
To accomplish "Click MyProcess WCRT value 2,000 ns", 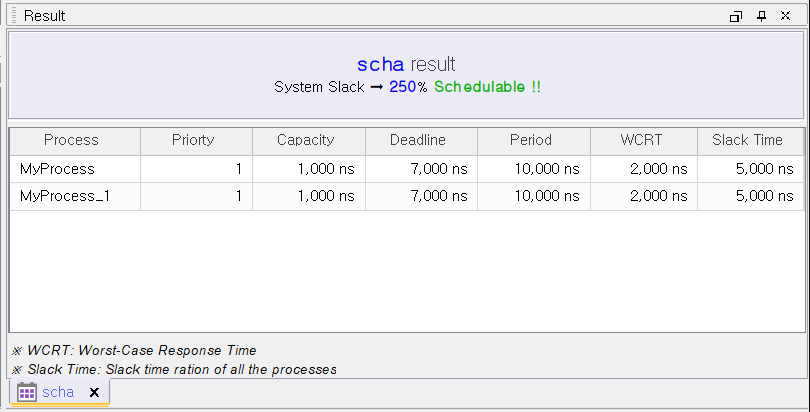I will pyautogui.click(x=659, y=169).
